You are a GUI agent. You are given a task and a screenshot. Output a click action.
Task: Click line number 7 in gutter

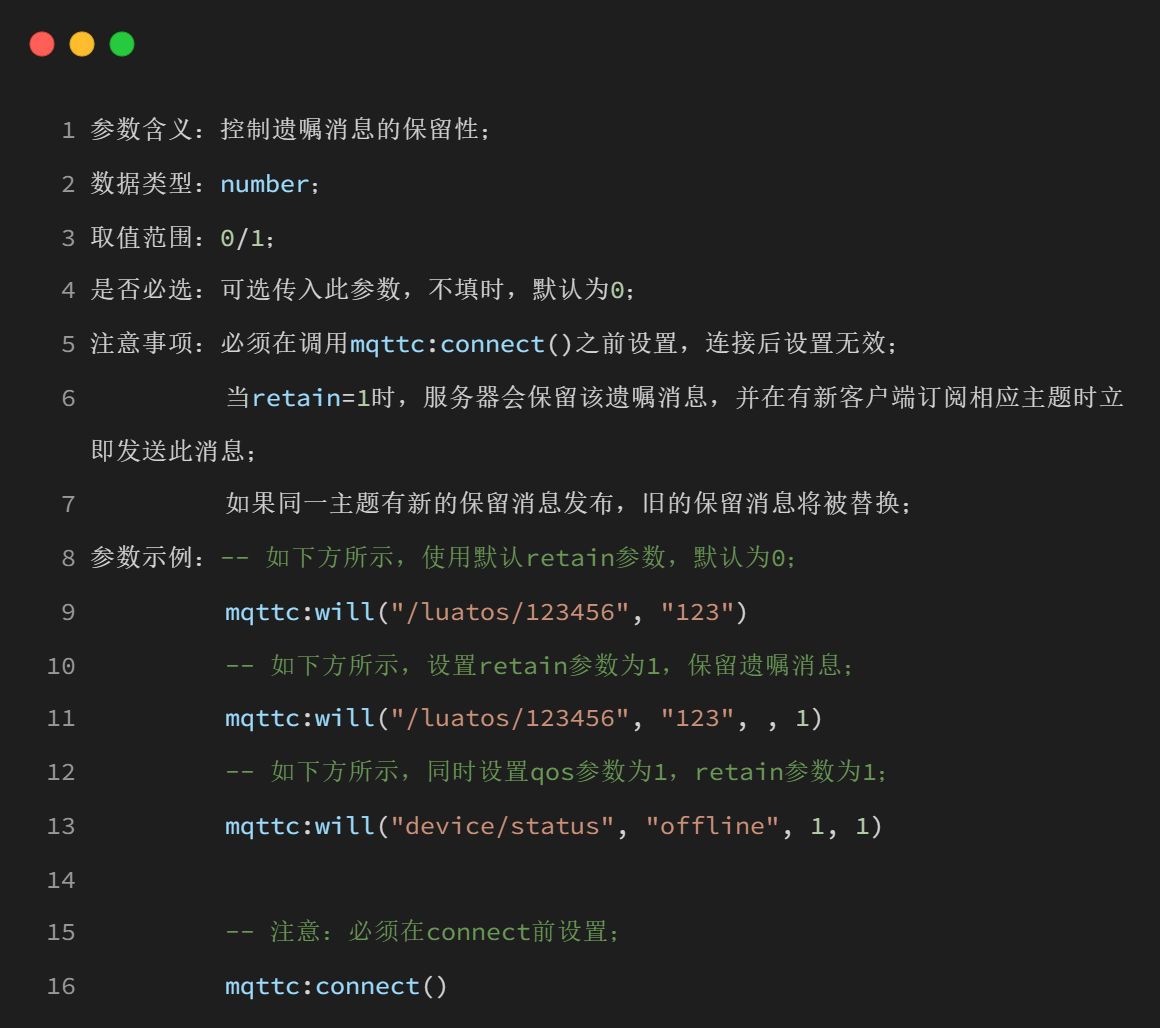pos(68,504)
